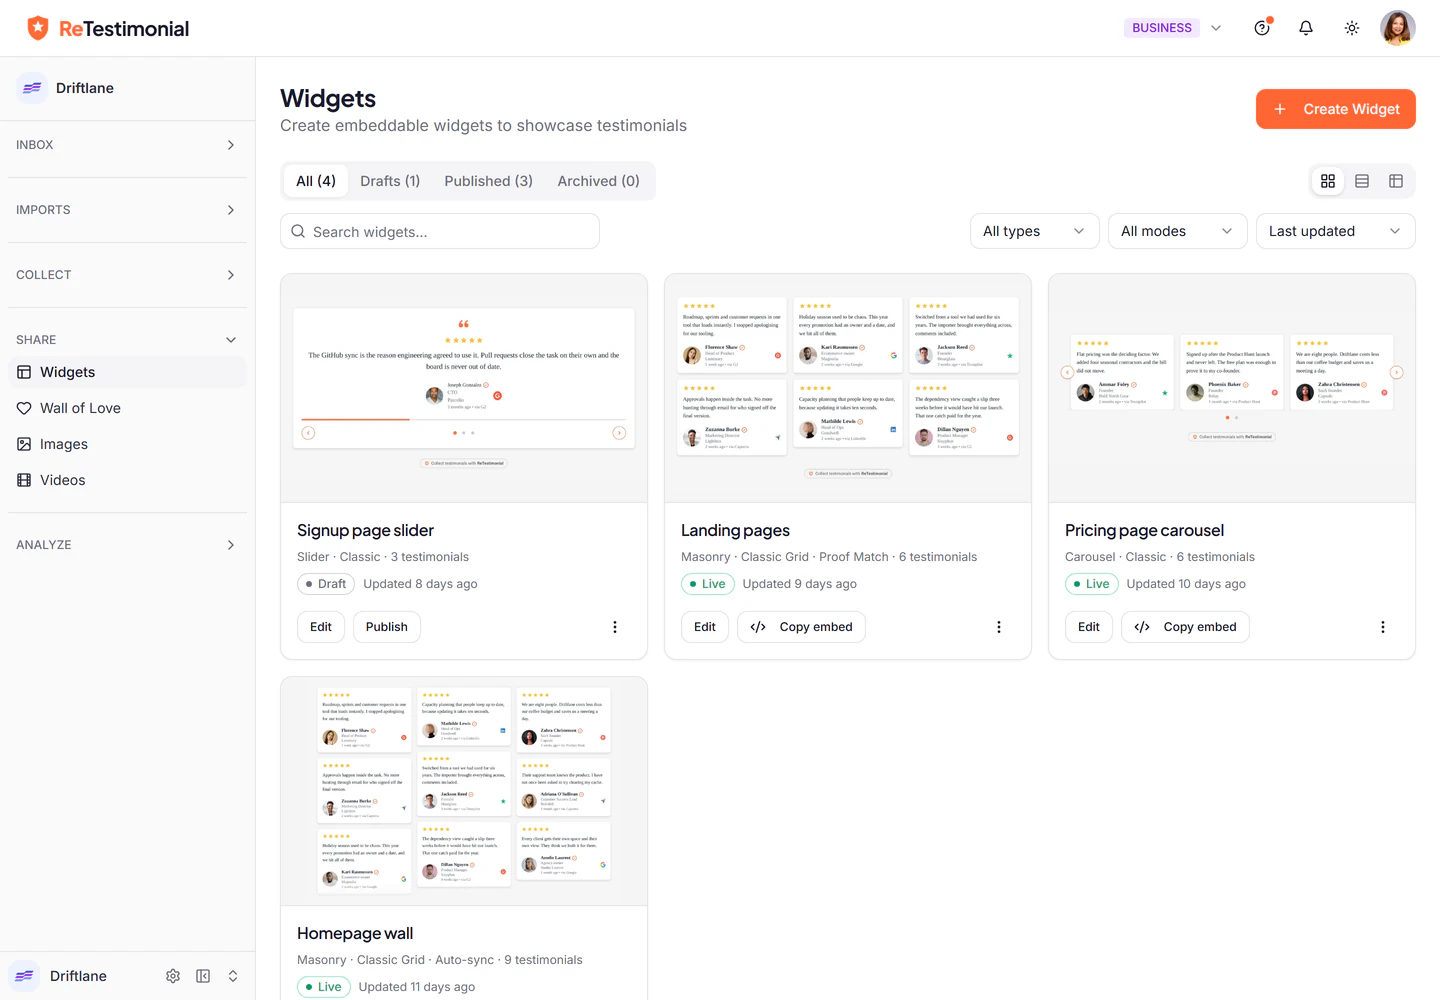Expand the ANALYZE section

(x=127, y=545)
